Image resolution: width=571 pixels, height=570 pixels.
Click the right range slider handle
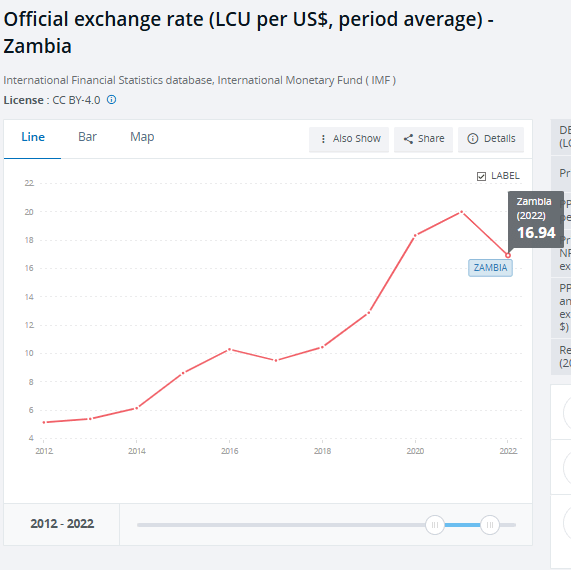490,525
